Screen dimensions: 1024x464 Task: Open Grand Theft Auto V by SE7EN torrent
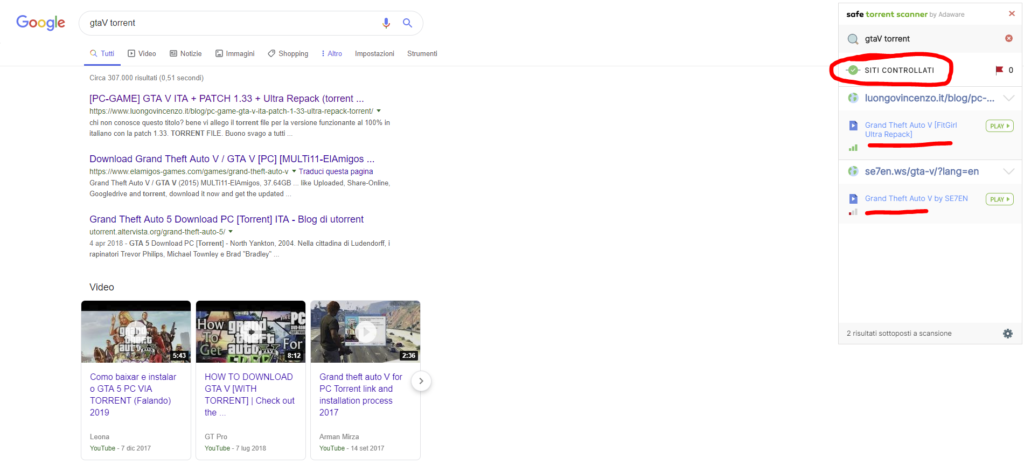[x=916, y=198]
